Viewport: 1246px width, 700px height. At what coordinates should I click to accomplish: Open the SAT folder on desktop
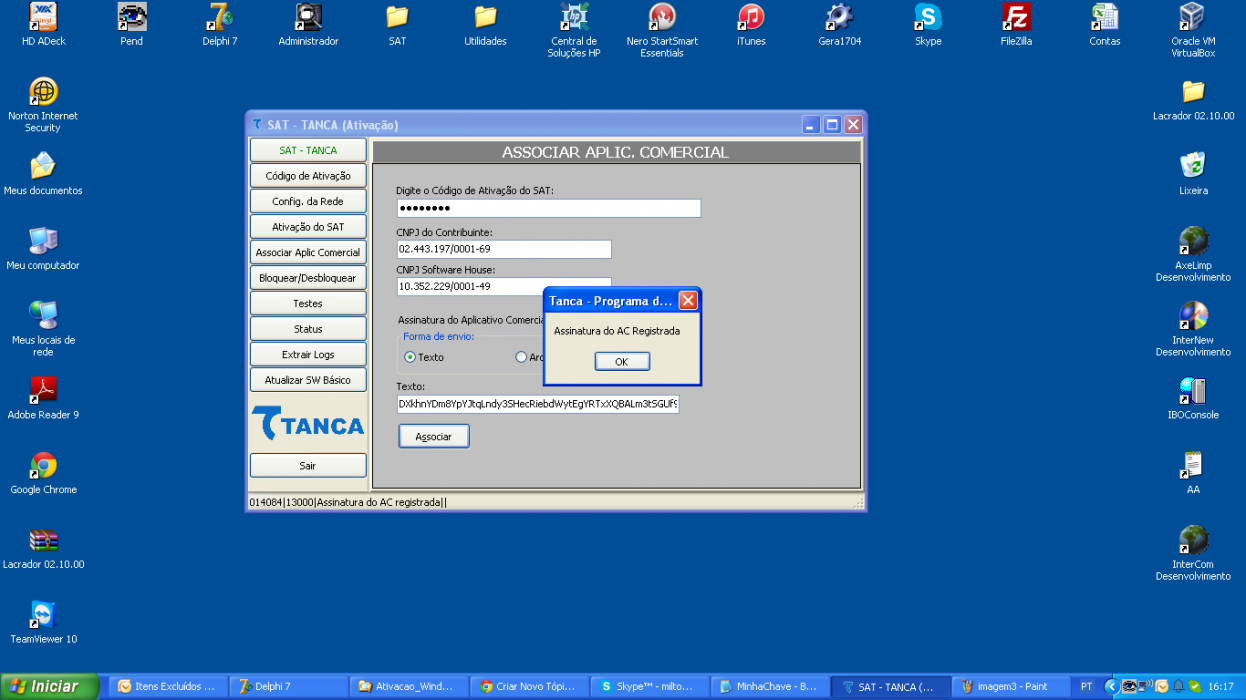(x=397, y=17)
